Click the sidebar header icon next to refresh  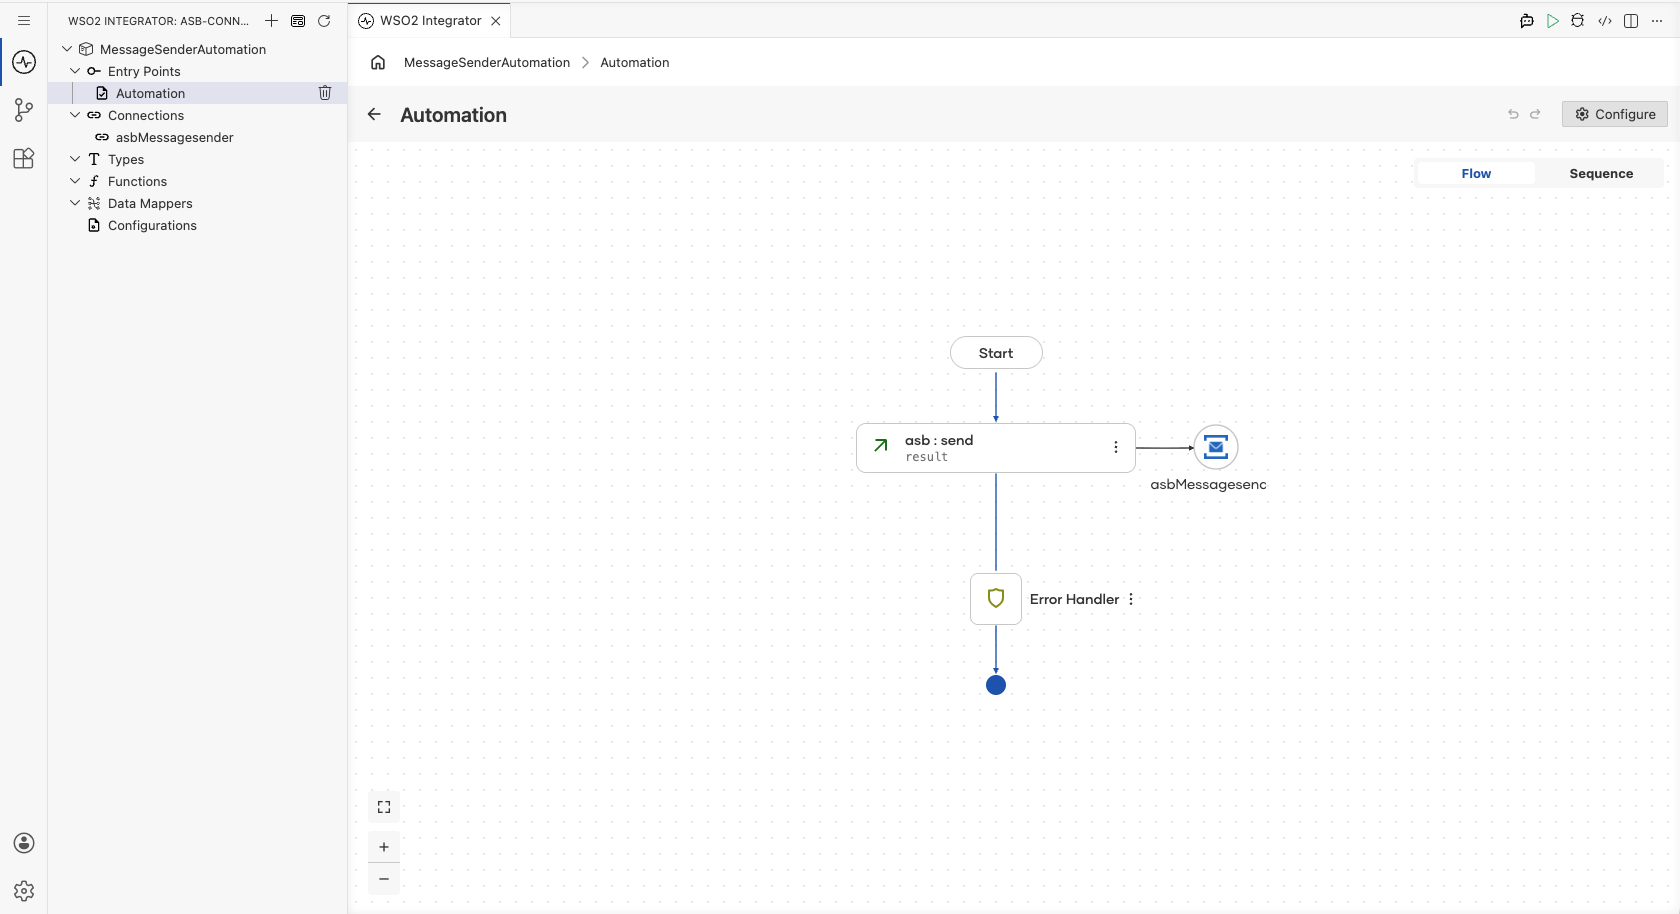click(298, 20)
